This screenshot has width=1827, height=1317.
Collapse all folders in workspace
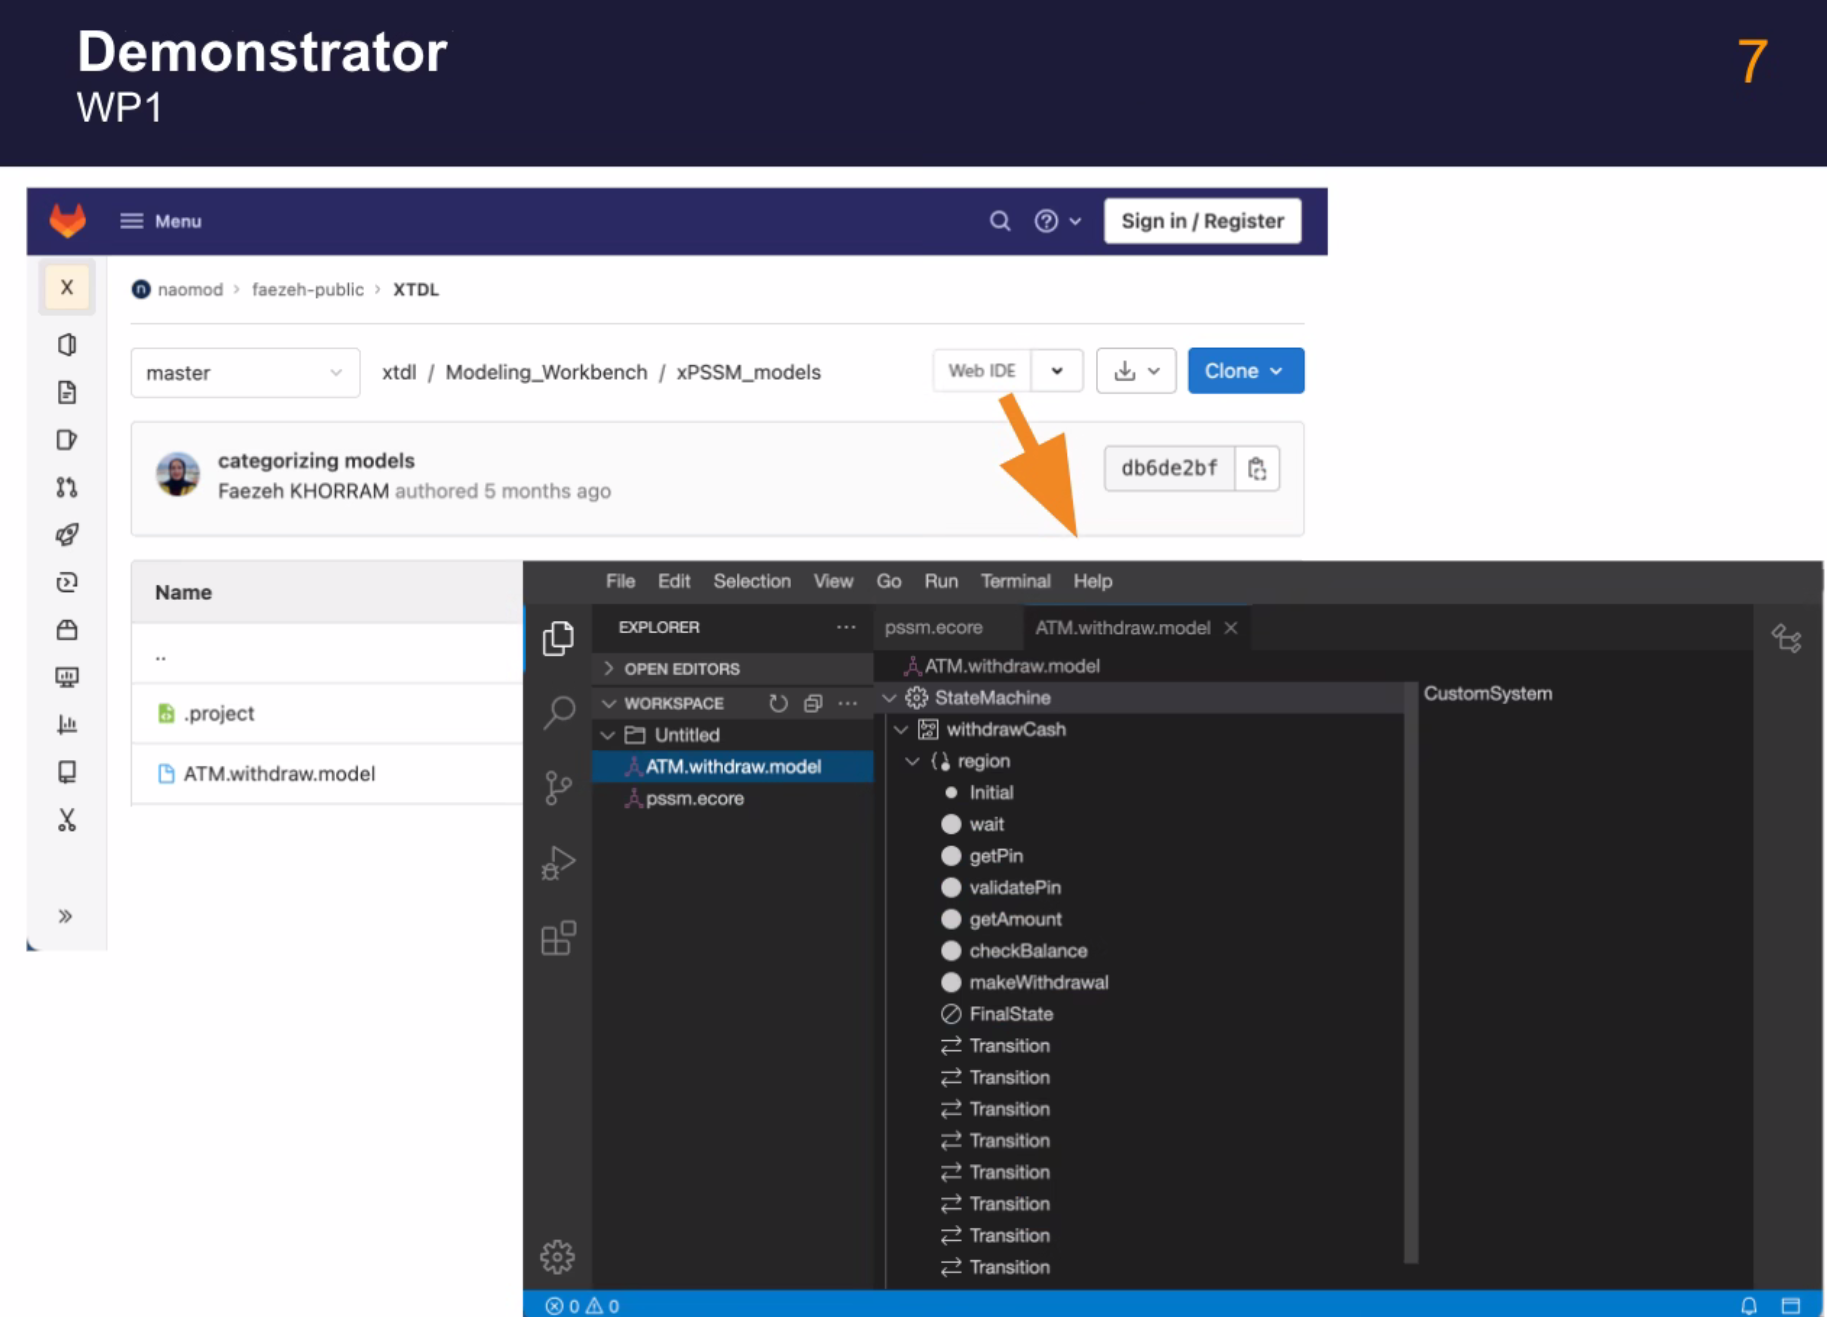(813, 703)
